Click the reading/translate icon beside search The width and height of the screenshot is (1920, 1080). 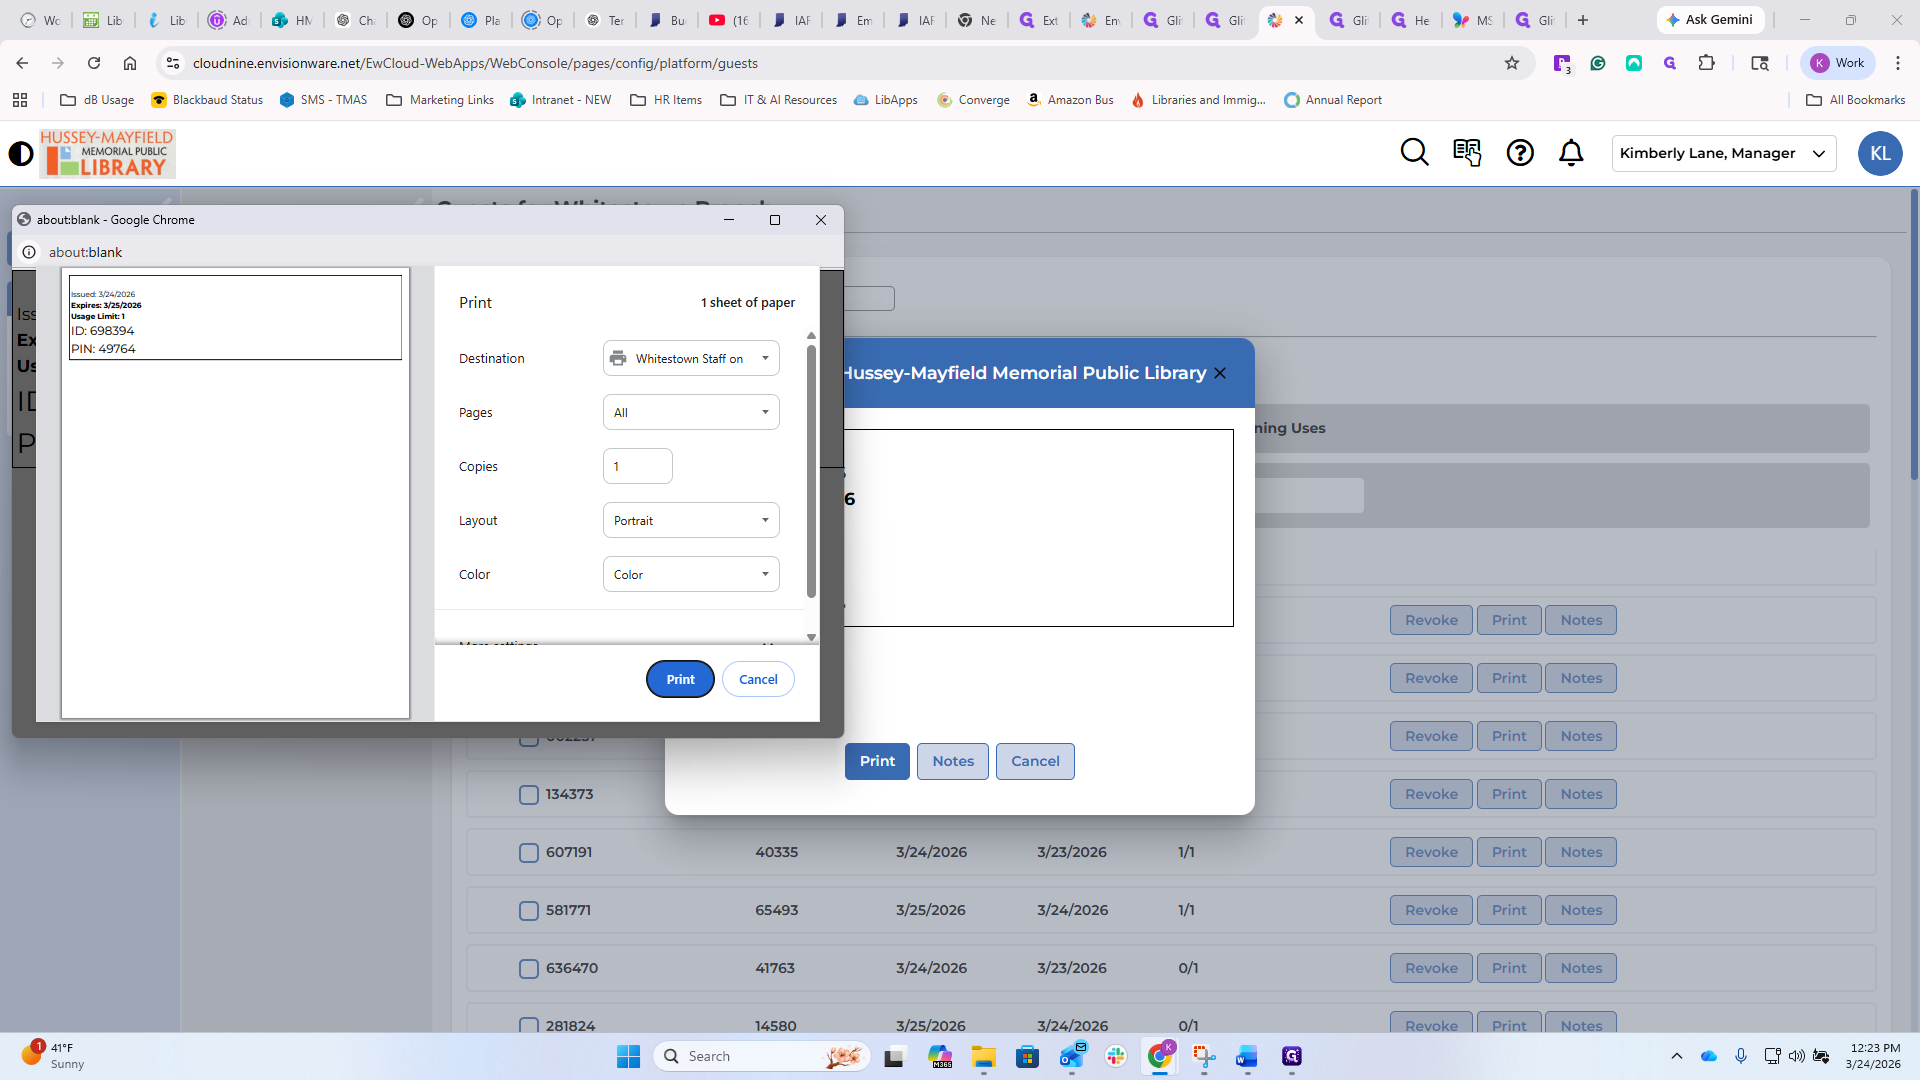(x=1467, y=153)
